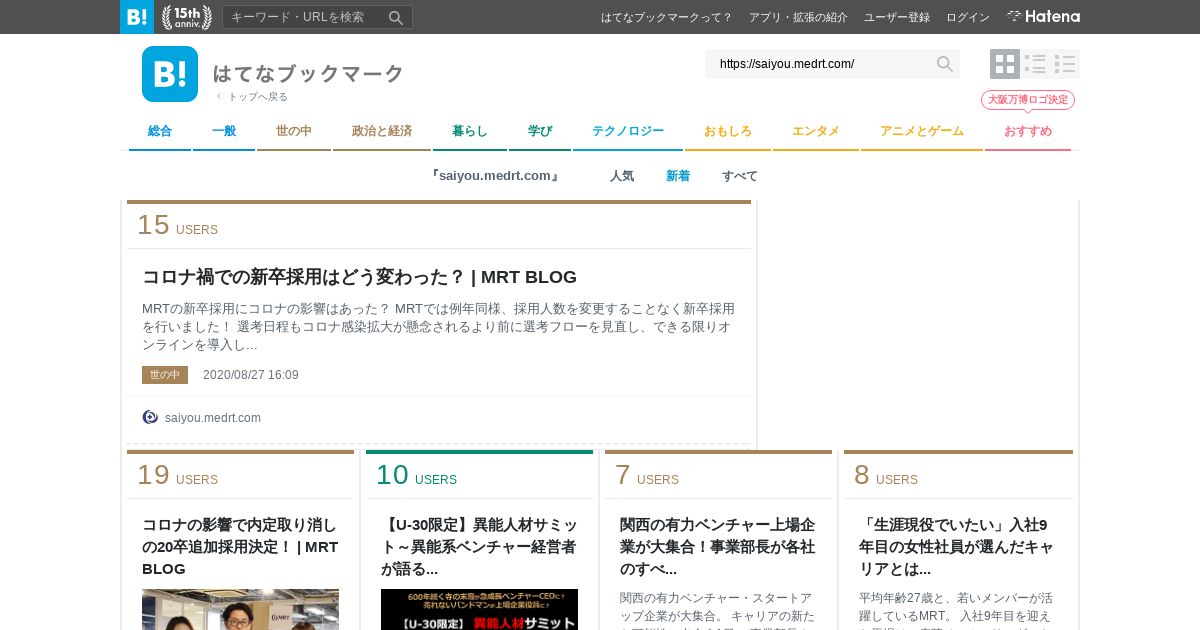Open はてなブックマークって？ link
The image size is (1200, 630).
(666, 17)
